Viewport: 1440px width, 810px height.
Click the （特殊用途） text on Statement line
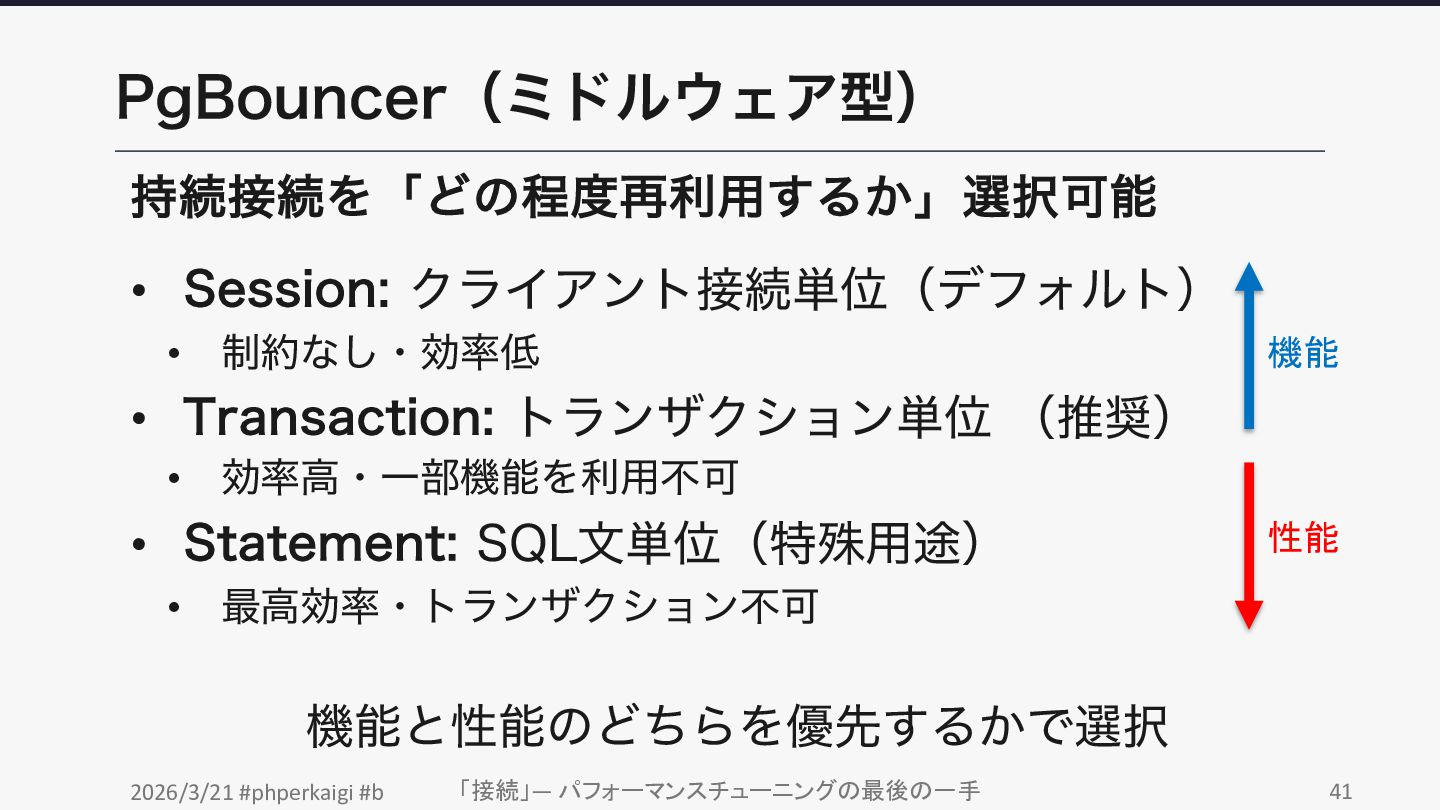point(867,543)
